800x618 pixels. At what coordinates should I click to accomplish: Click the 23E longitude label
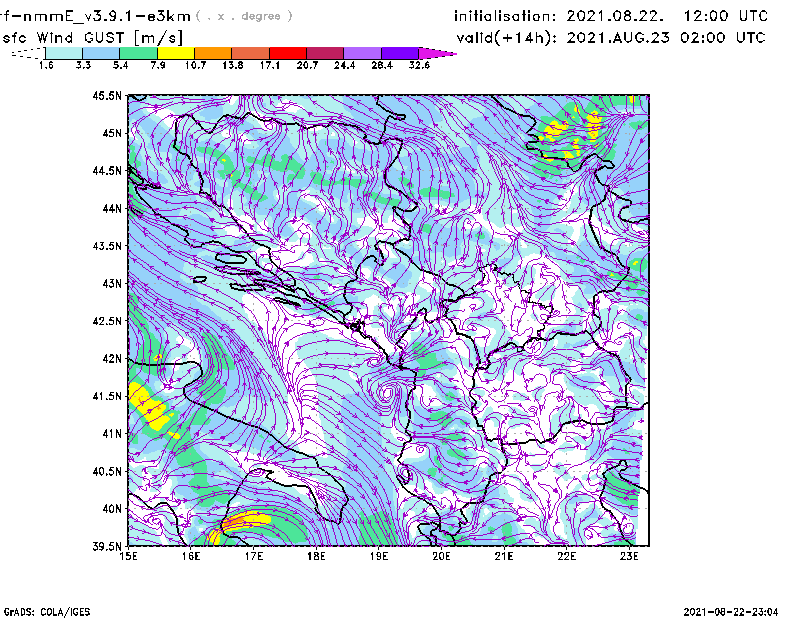629,556
